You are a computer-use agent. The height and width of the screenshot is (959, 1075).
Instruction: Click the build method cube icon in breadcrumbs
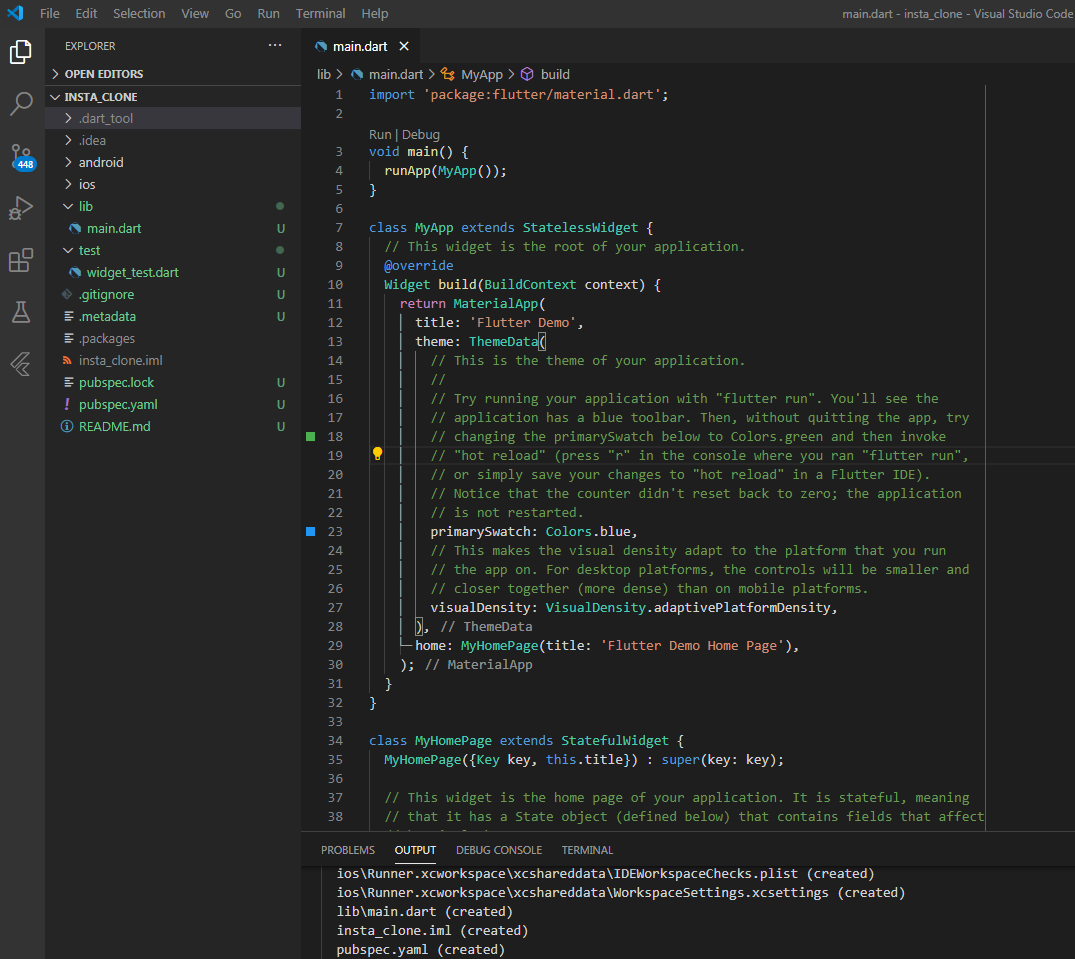coord(527,74)
